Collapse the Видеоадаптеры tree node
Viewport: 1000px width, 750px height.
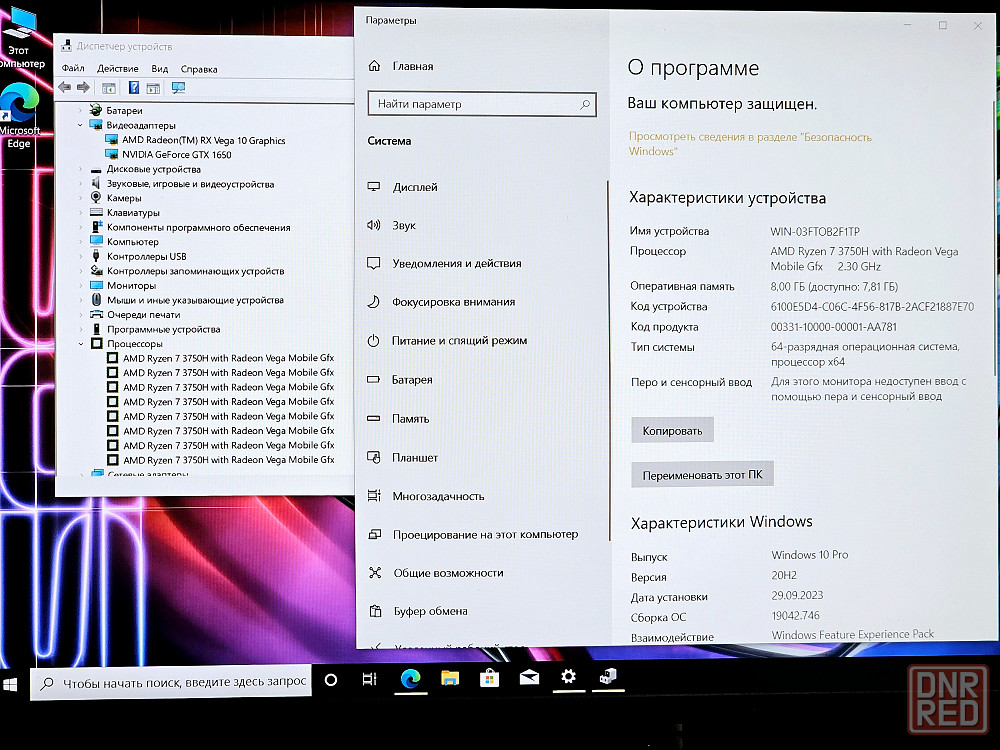(80, 126)
